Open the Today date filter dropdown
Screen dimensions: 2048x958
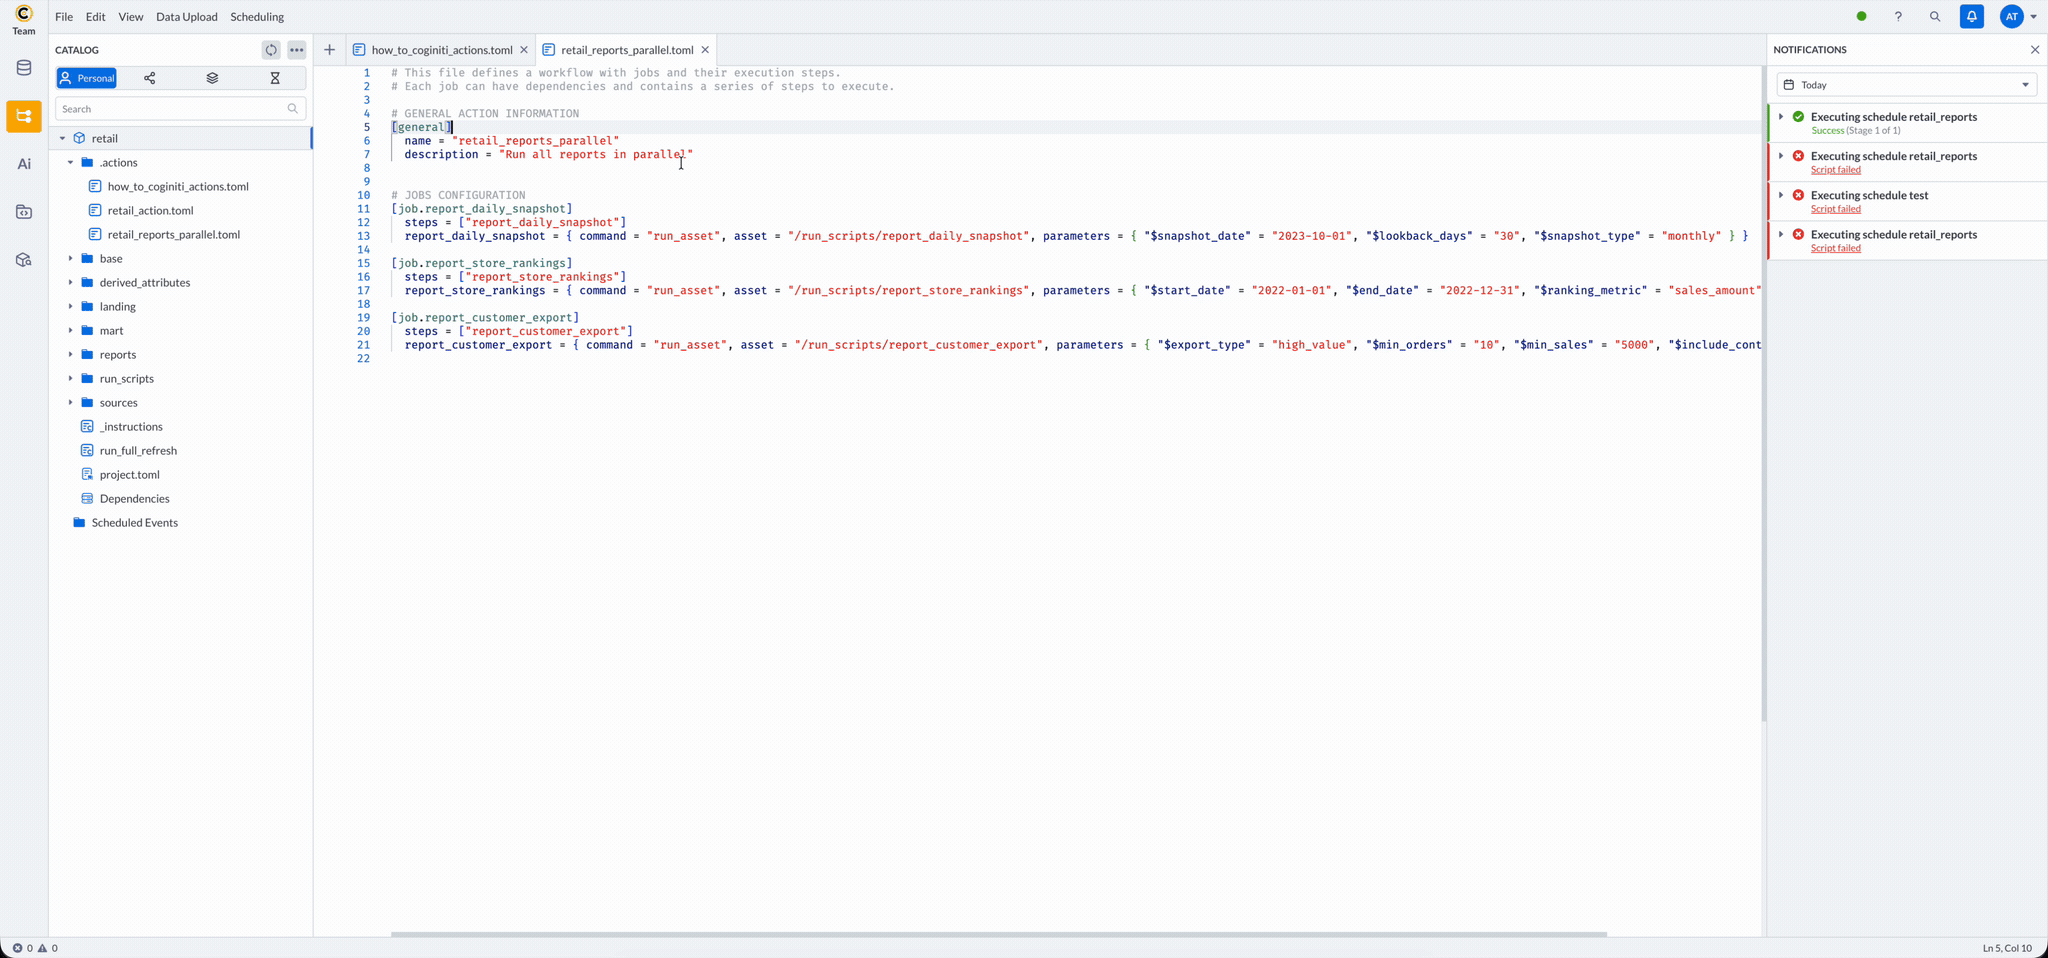(x=1907, y=85)
